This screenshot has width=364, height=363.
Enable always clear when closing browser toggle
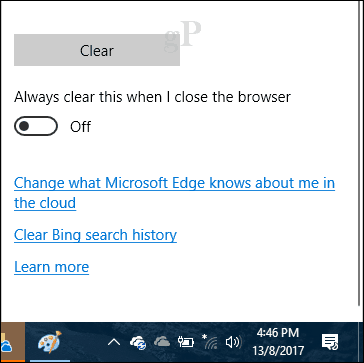pos(36,126)
